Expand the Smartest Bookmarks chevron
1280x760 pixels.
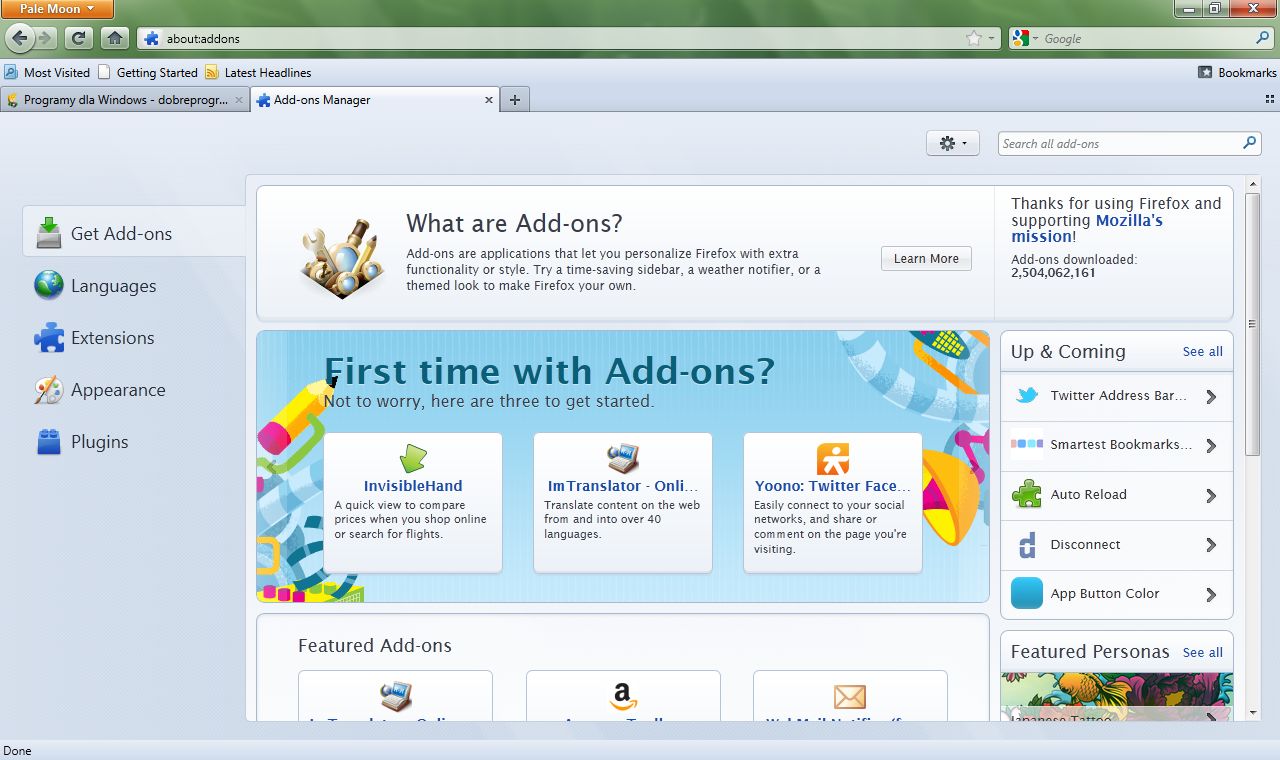[x=1211, y=446]
